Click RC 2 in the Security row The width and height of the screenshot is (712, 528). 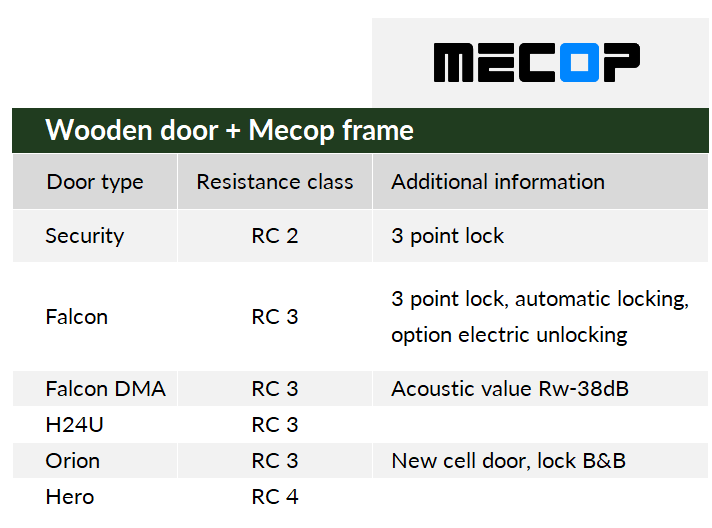[x=275, y=236]
